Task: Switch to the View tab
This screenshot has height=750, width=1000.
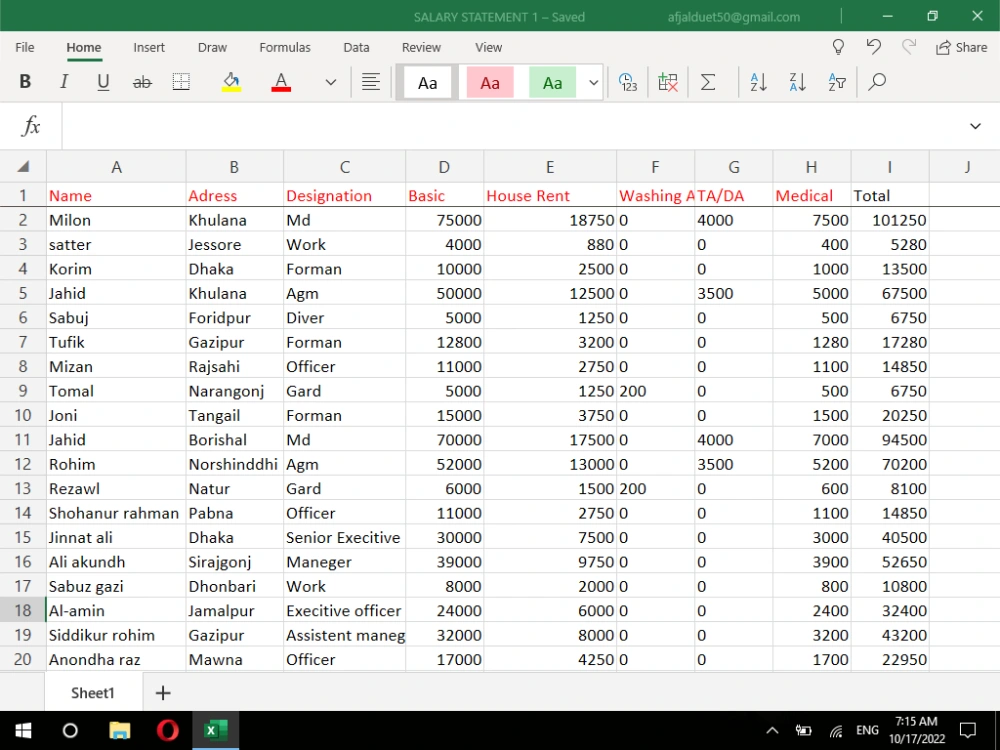Action: 489,47
